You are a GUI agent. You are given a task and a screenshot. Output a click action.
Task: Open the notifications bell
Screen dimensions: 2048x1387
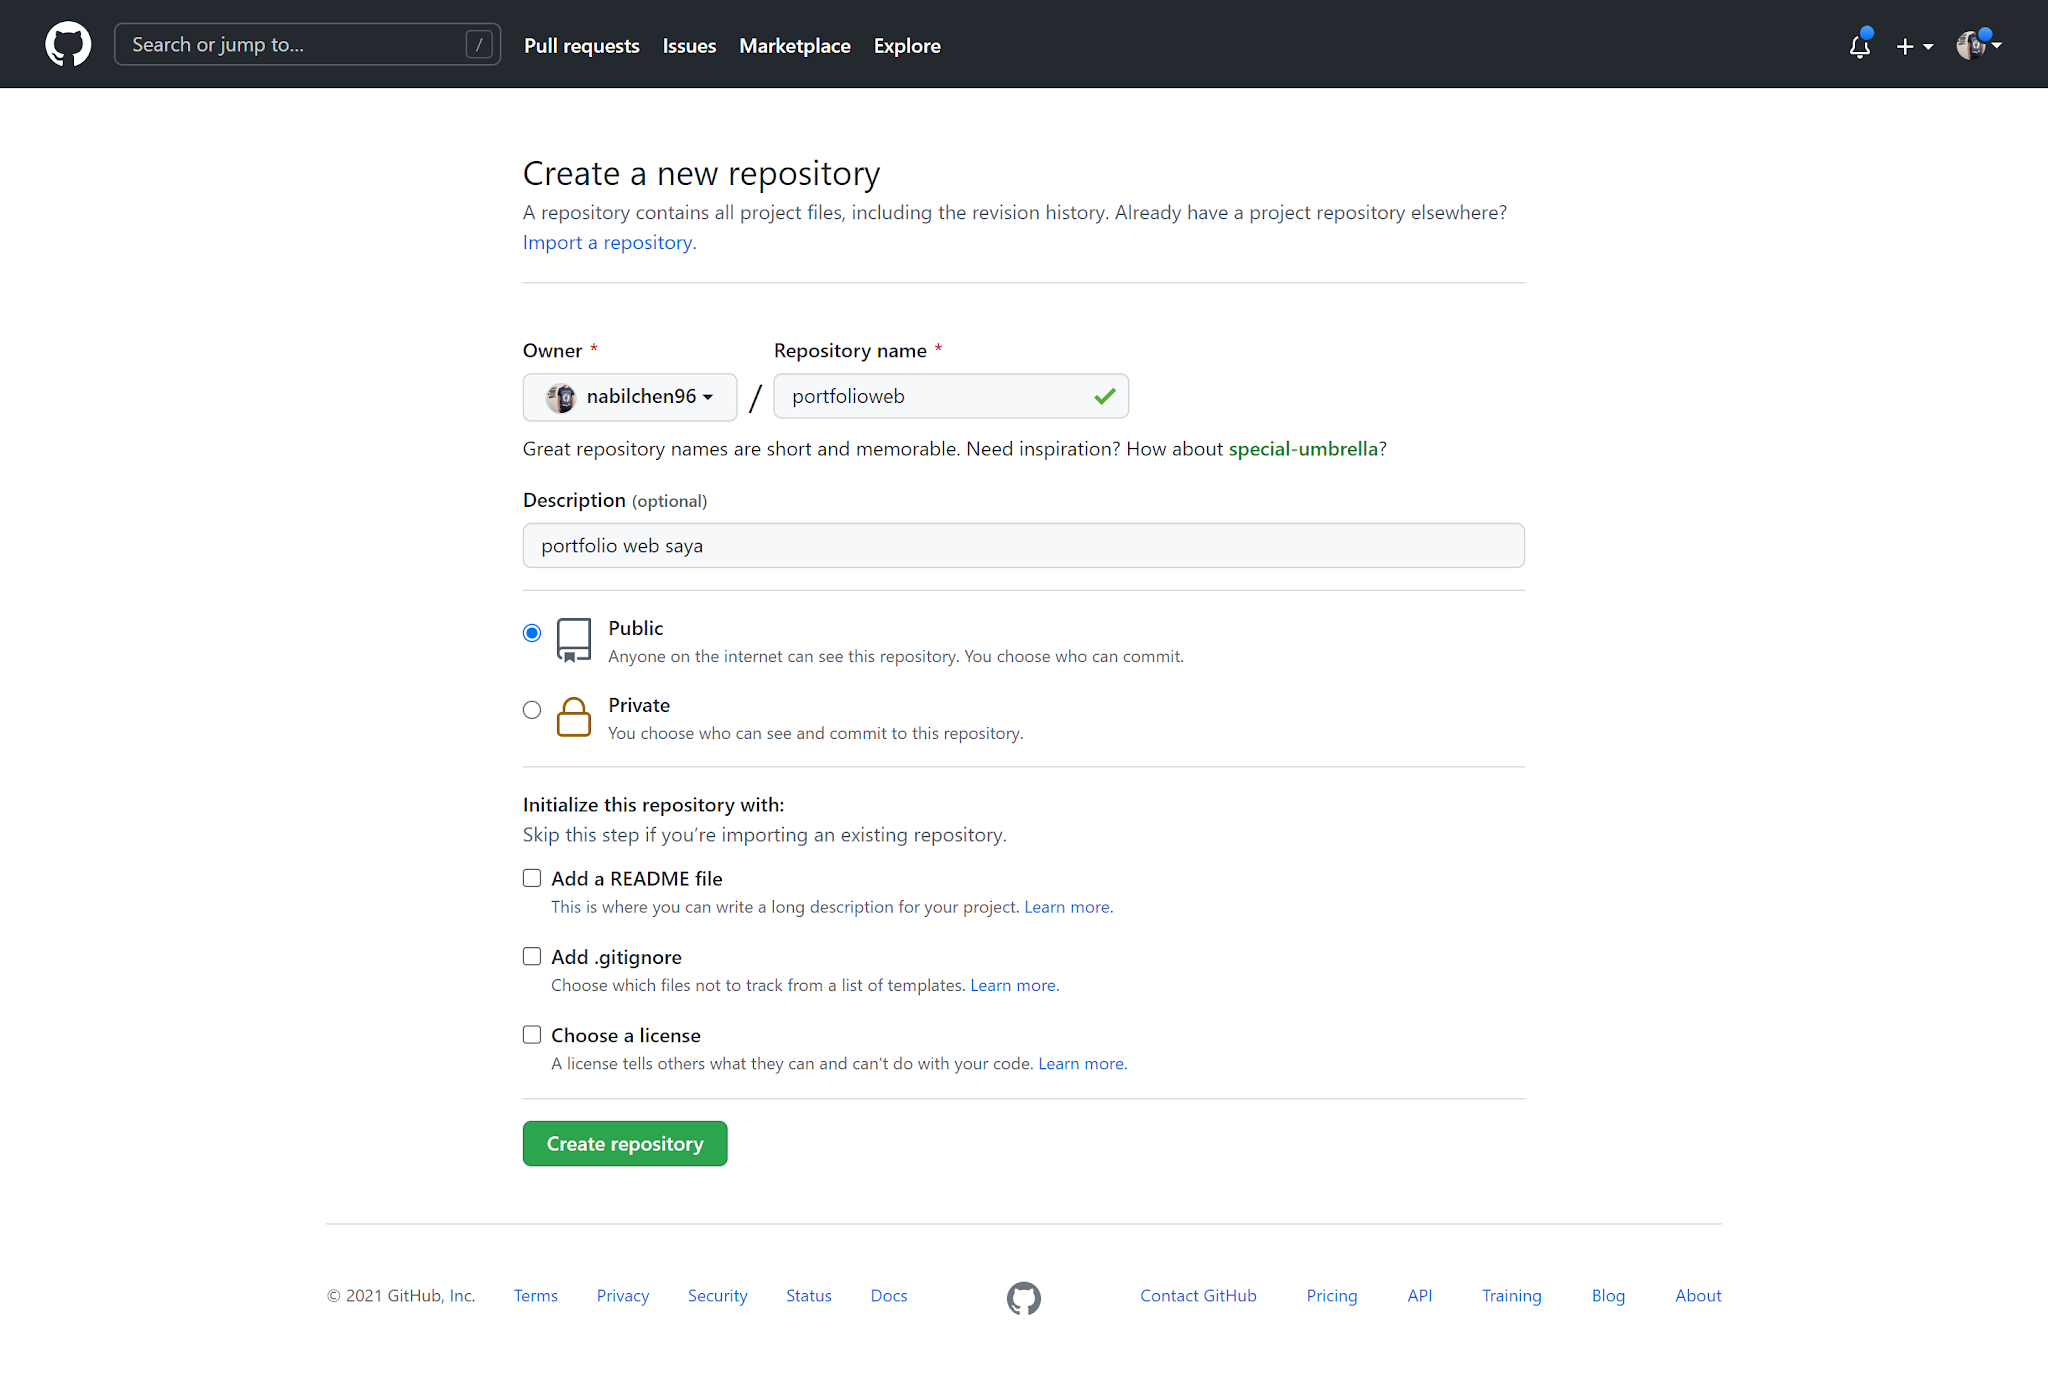click(1859, 46)
